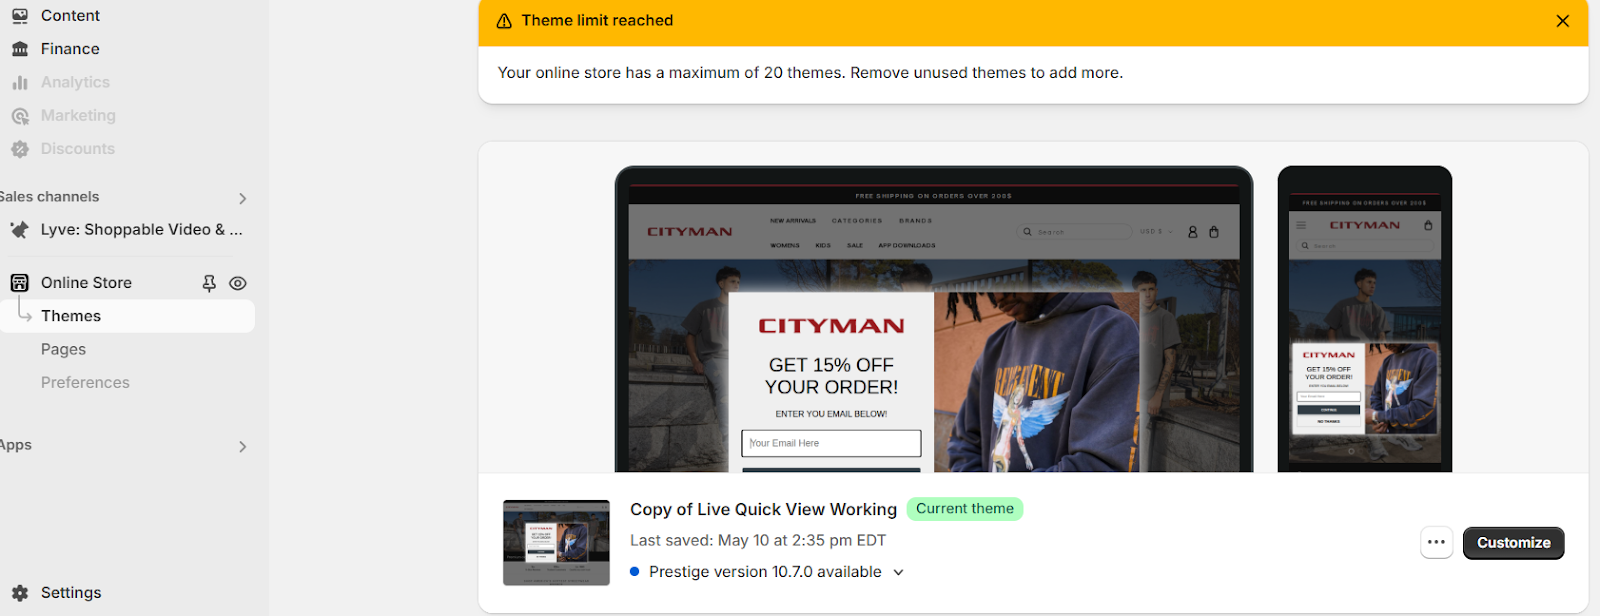Screen dimensions: 1600x616
Task: Go to Pages under Online Store
Action: coord(63,349)
